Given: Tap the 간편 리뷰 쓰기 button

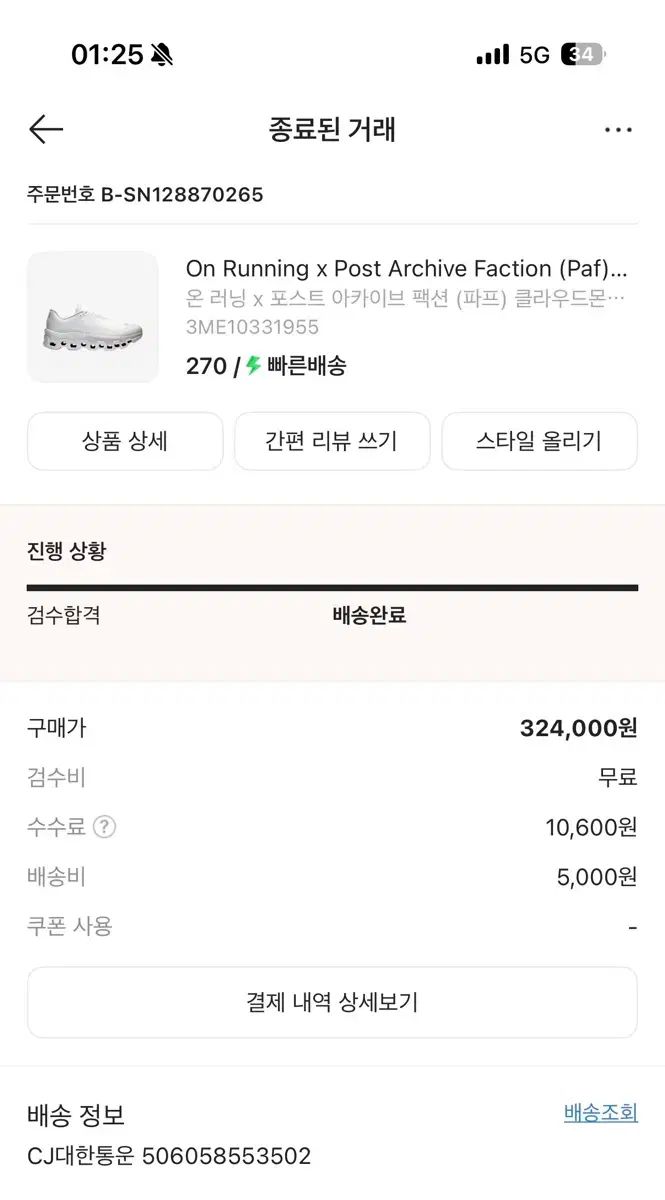Looking at the screenshot, I should [332, 441].
